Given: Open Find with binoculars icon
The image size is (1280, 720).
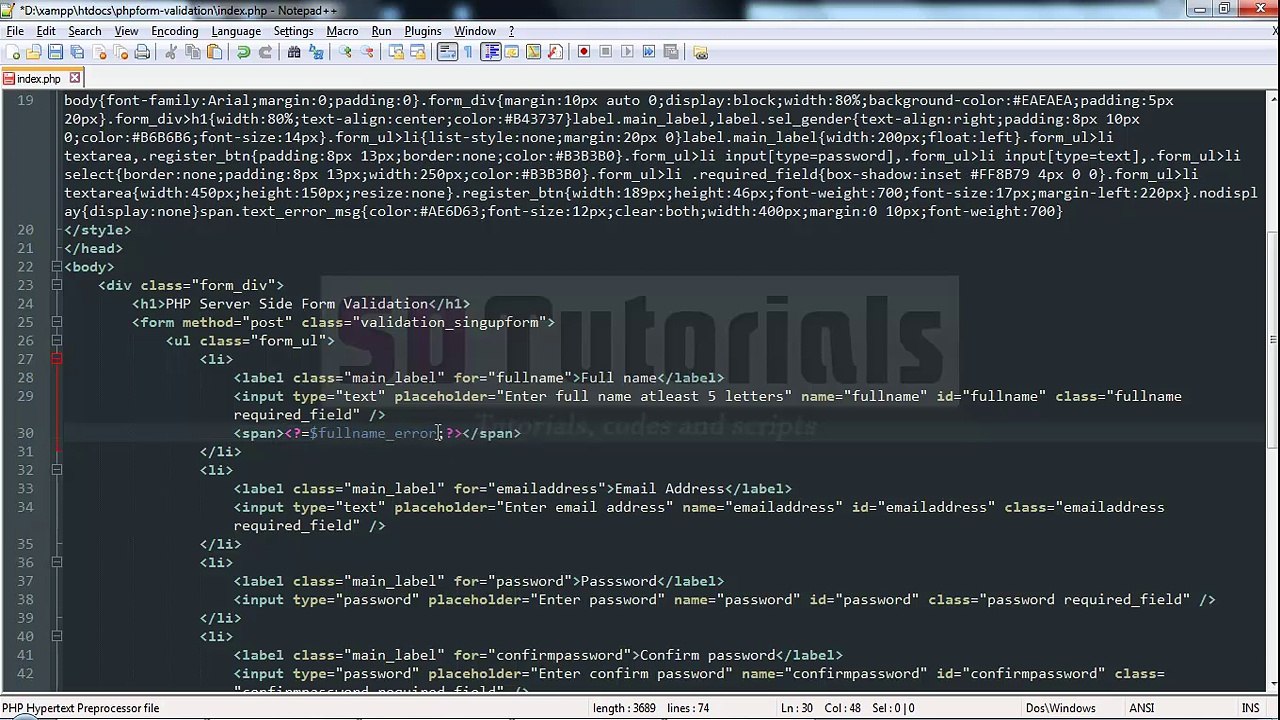Looking at the screenshot, I should pyautogui.click(x=294, y=52).
